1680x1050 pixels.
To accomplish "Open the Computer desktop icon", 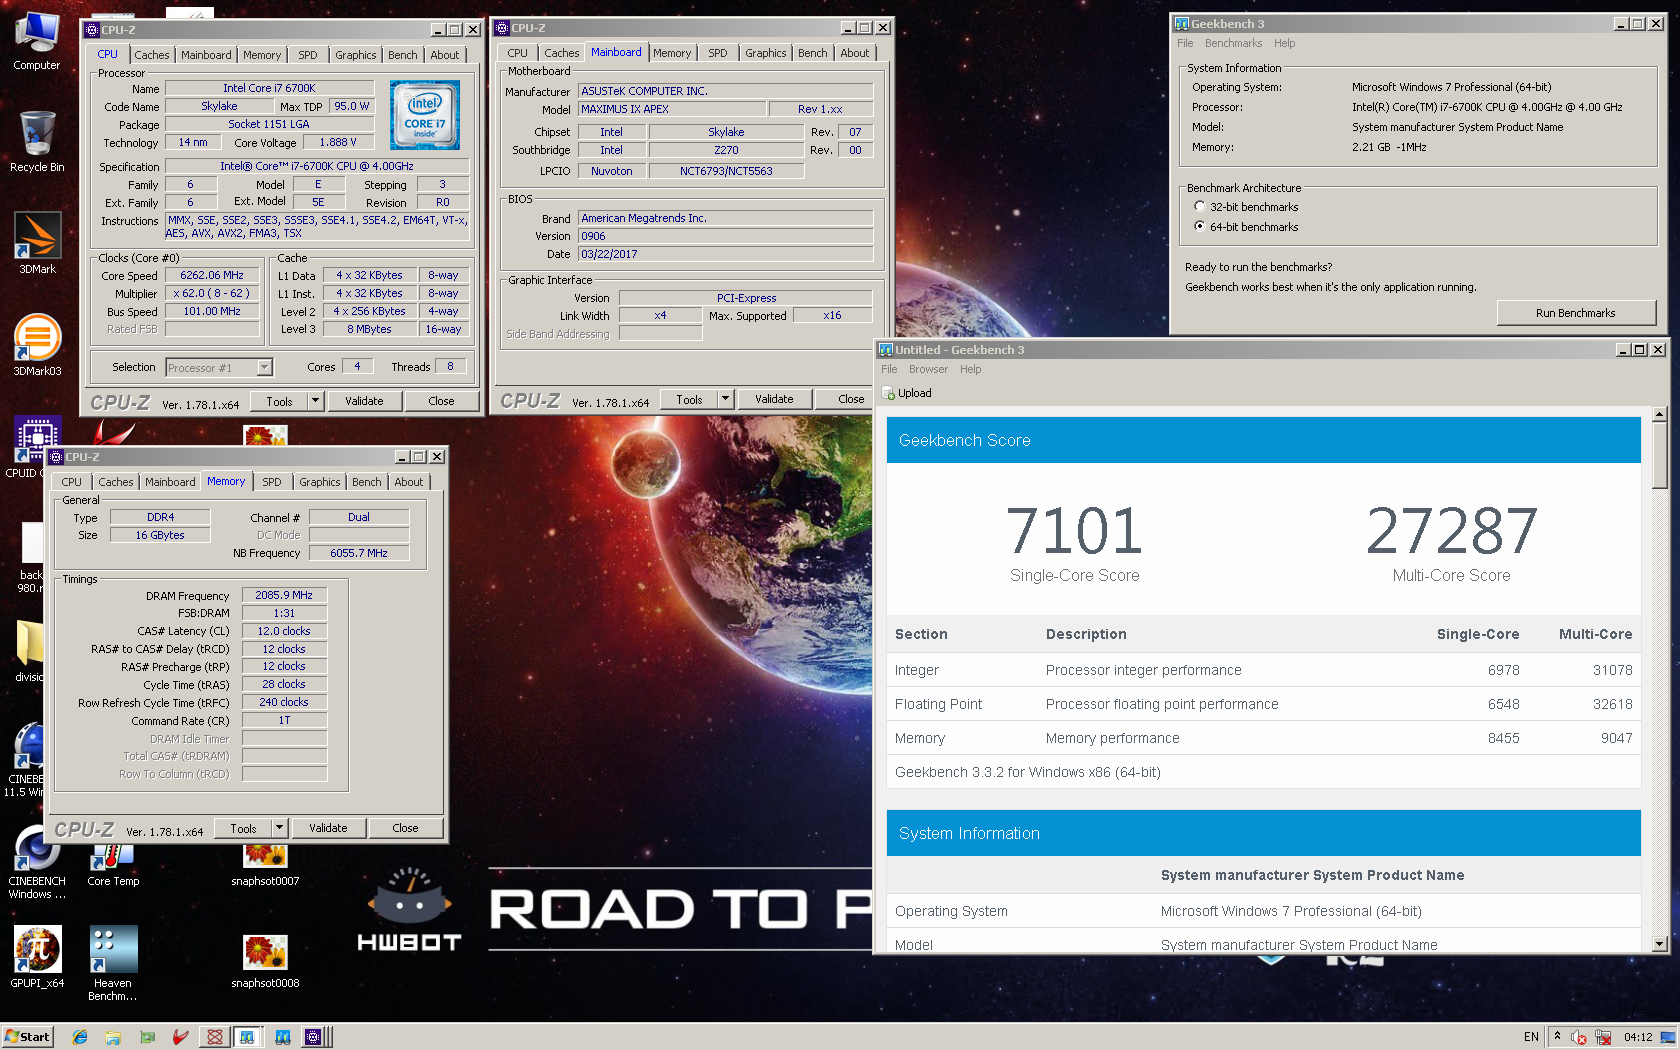I will point(37,40).
